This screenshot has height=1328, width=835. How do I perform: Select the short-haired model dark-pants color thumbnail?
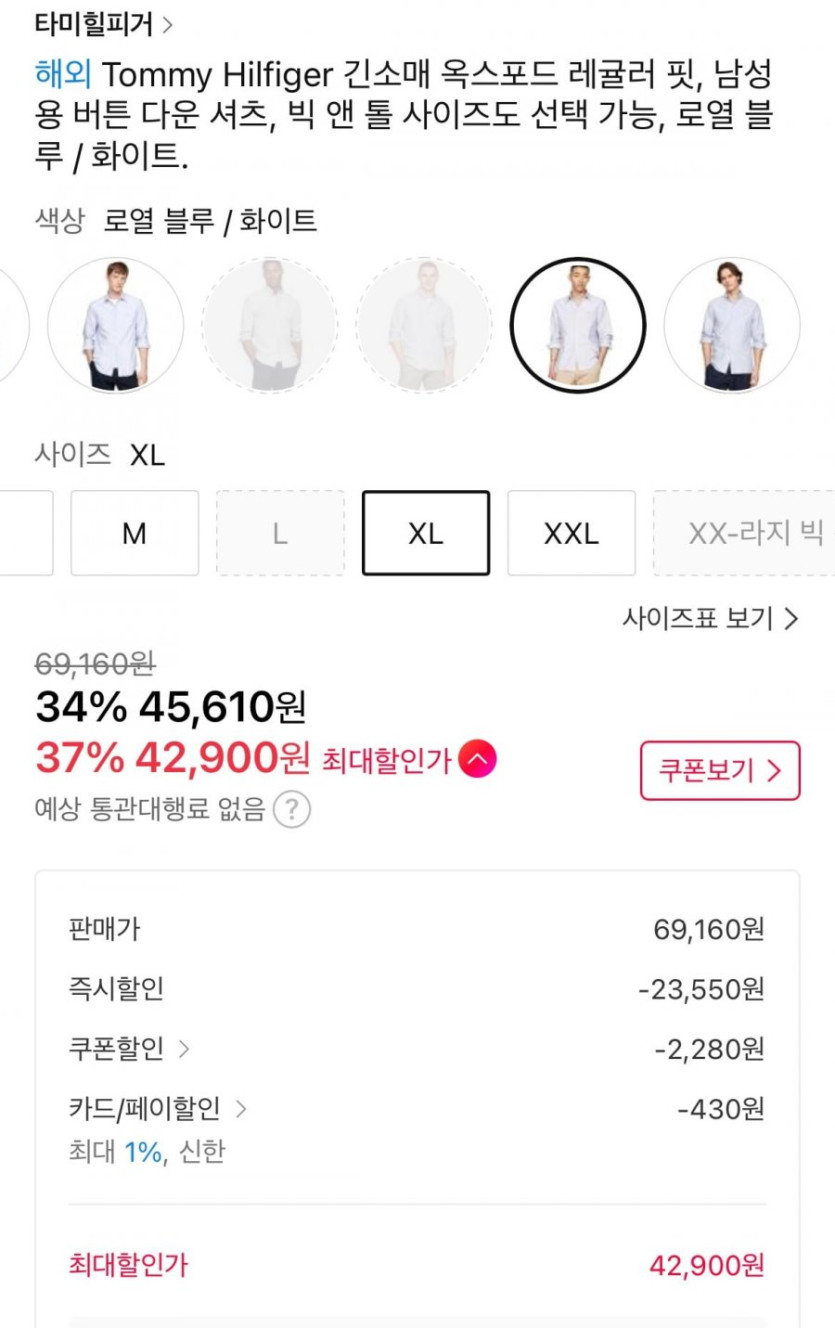coord(115,325)
